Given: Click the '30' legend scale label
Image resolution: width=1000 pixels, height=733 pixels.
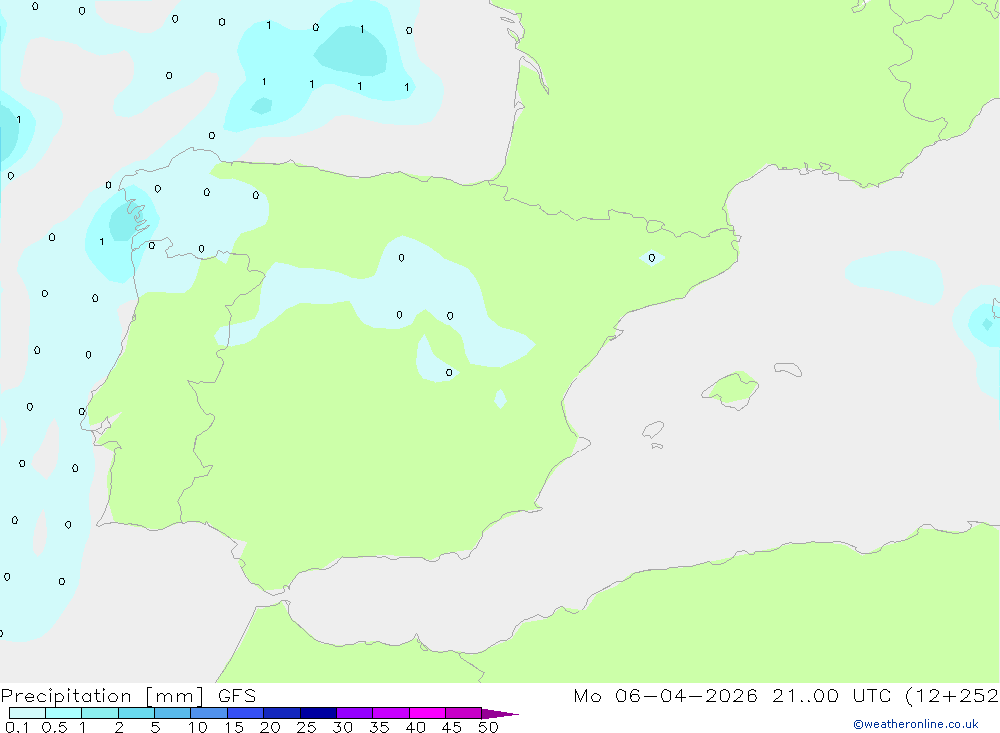Looking at the screenshot, I should click(x=343, y=727).
